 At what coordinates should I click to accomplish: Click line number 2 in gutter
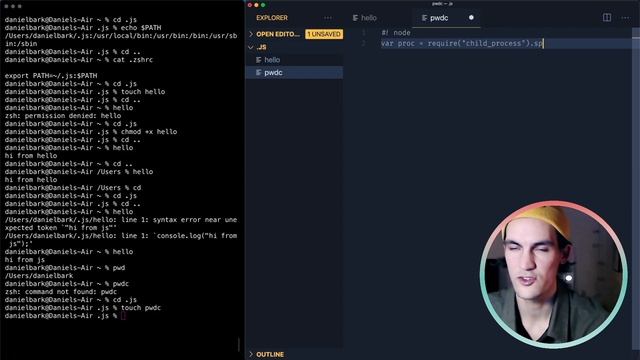coord(363,43)
